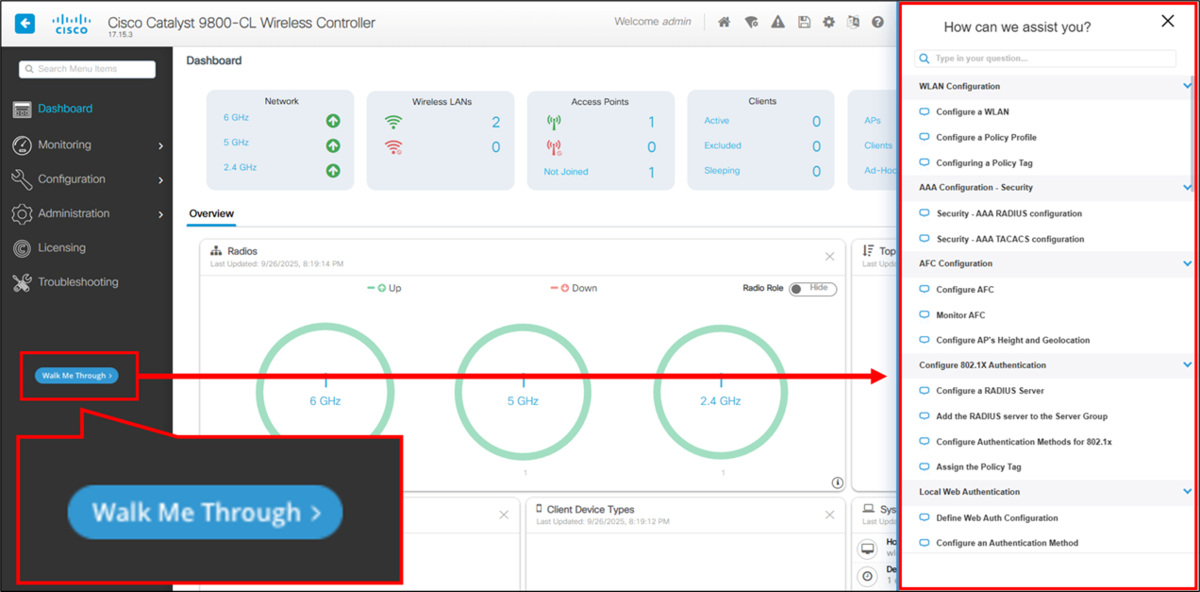Click the red access point antenna icon
The width and height of the screenshot is (1200, 592).
pos(553,147)
